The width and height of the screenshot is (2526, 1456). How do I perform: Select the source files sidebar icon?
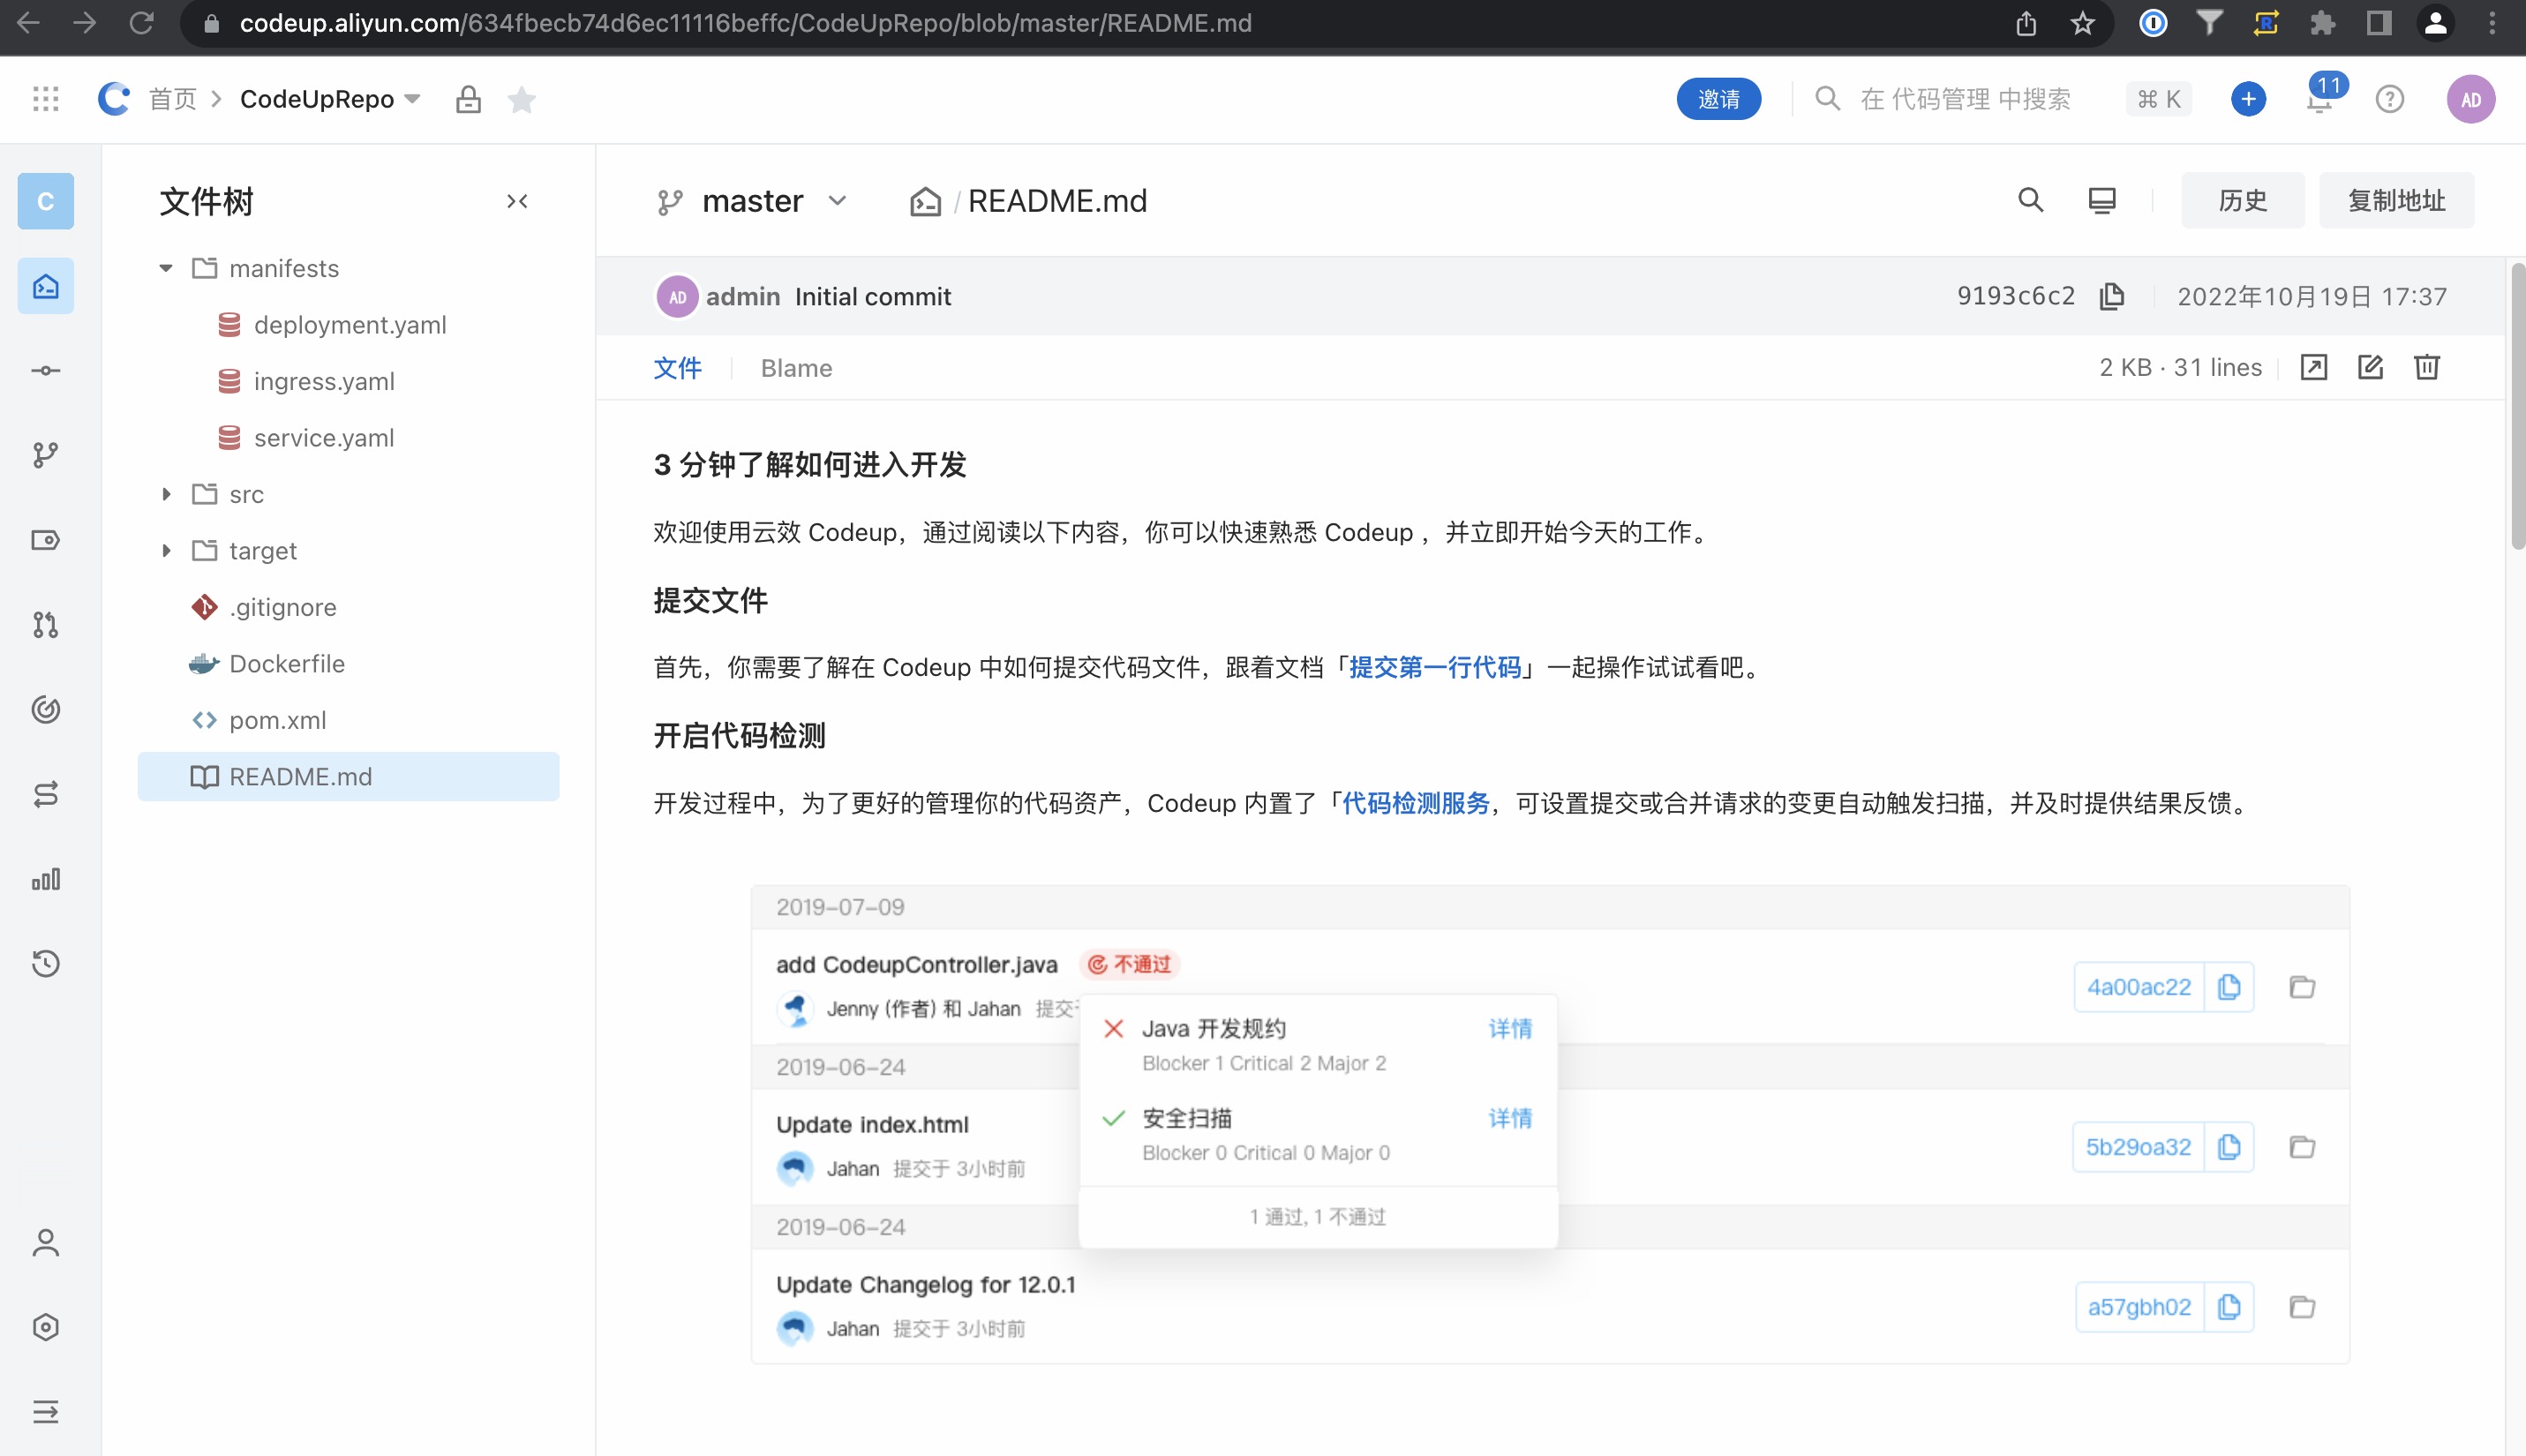[46, 287]
